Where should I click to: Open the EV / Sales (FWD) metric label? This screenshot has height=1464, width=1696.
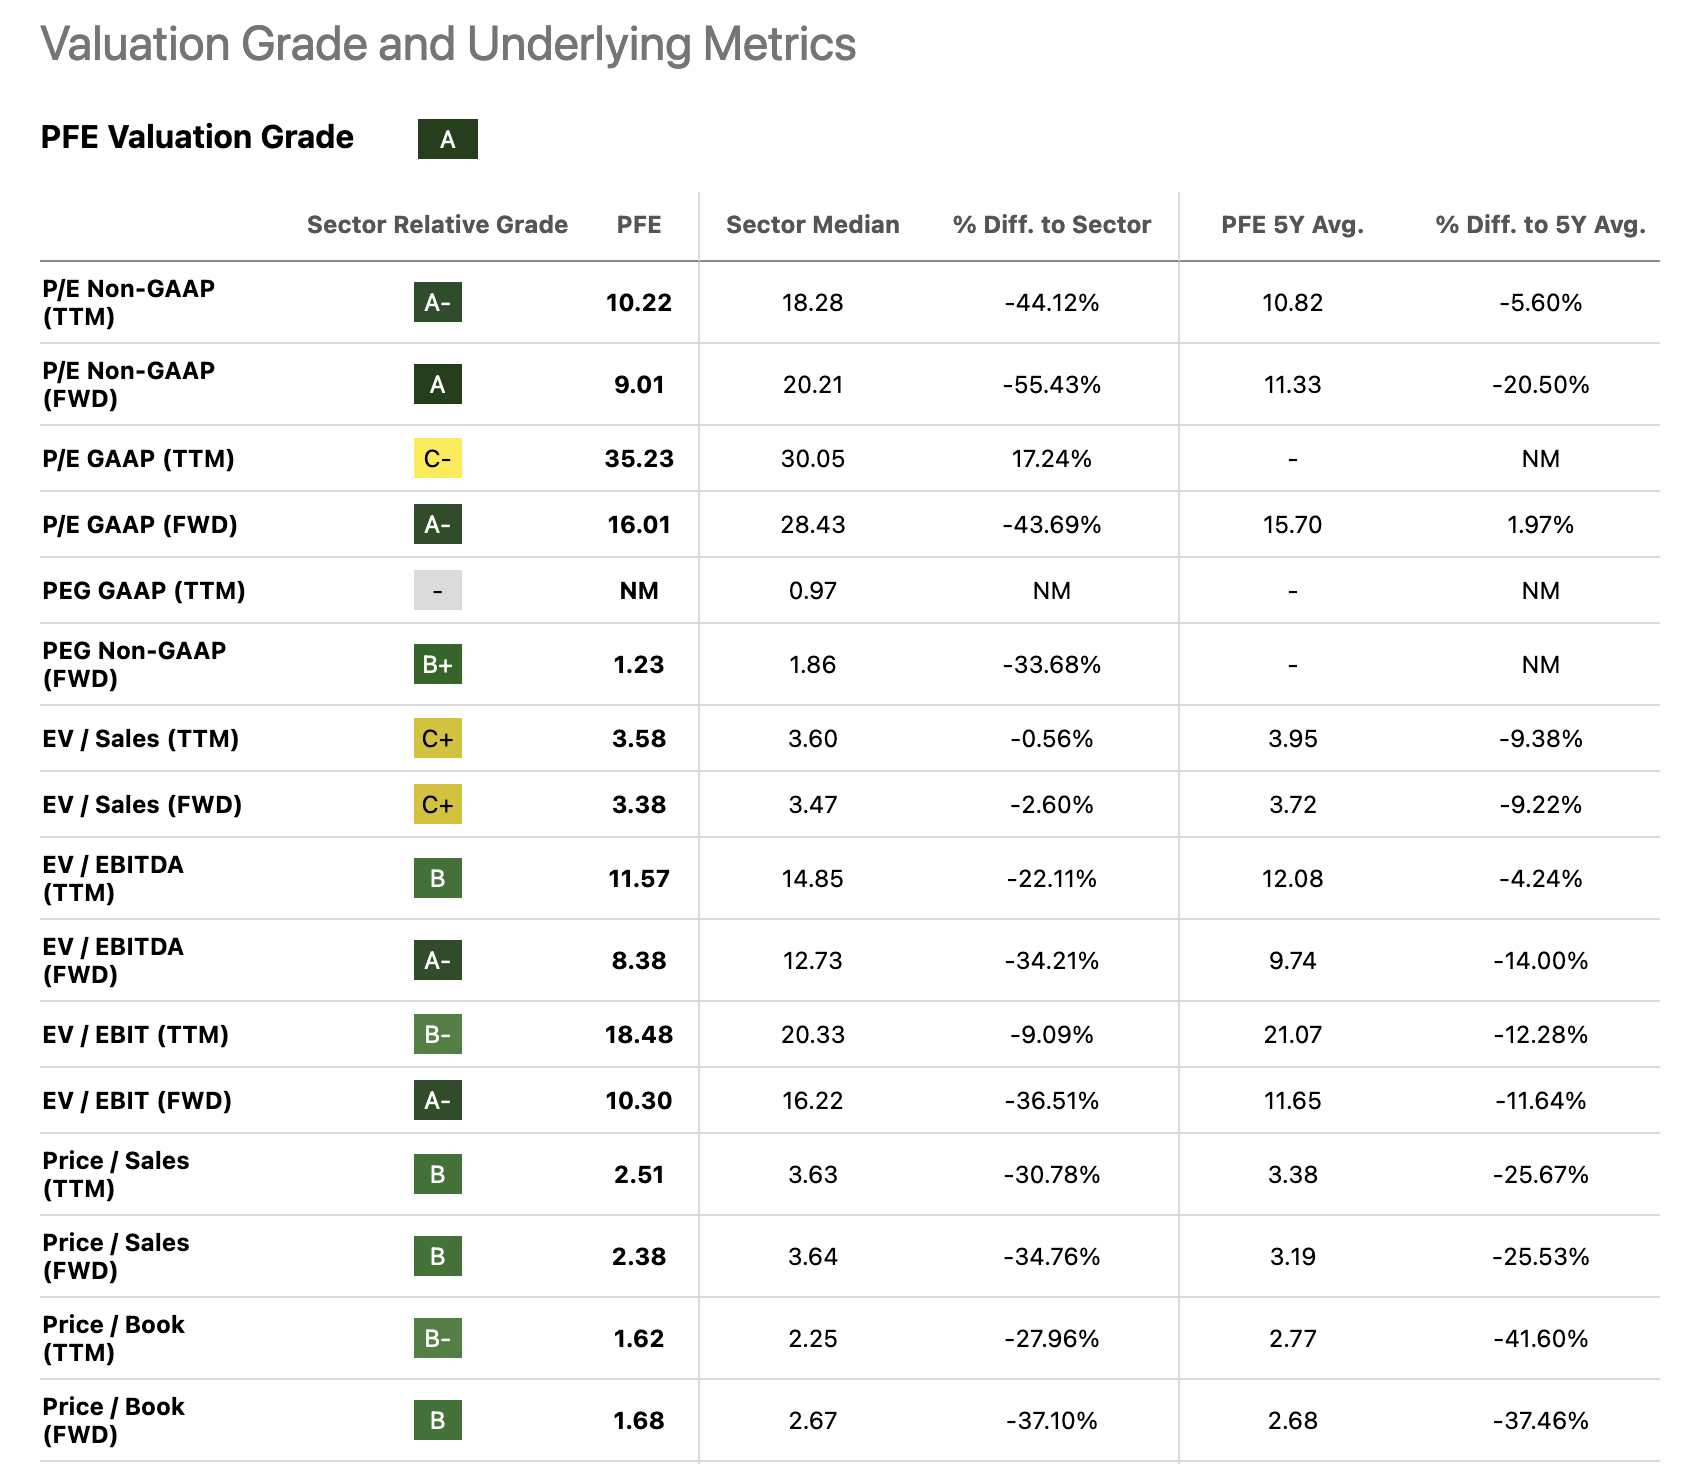click(142, 805)
